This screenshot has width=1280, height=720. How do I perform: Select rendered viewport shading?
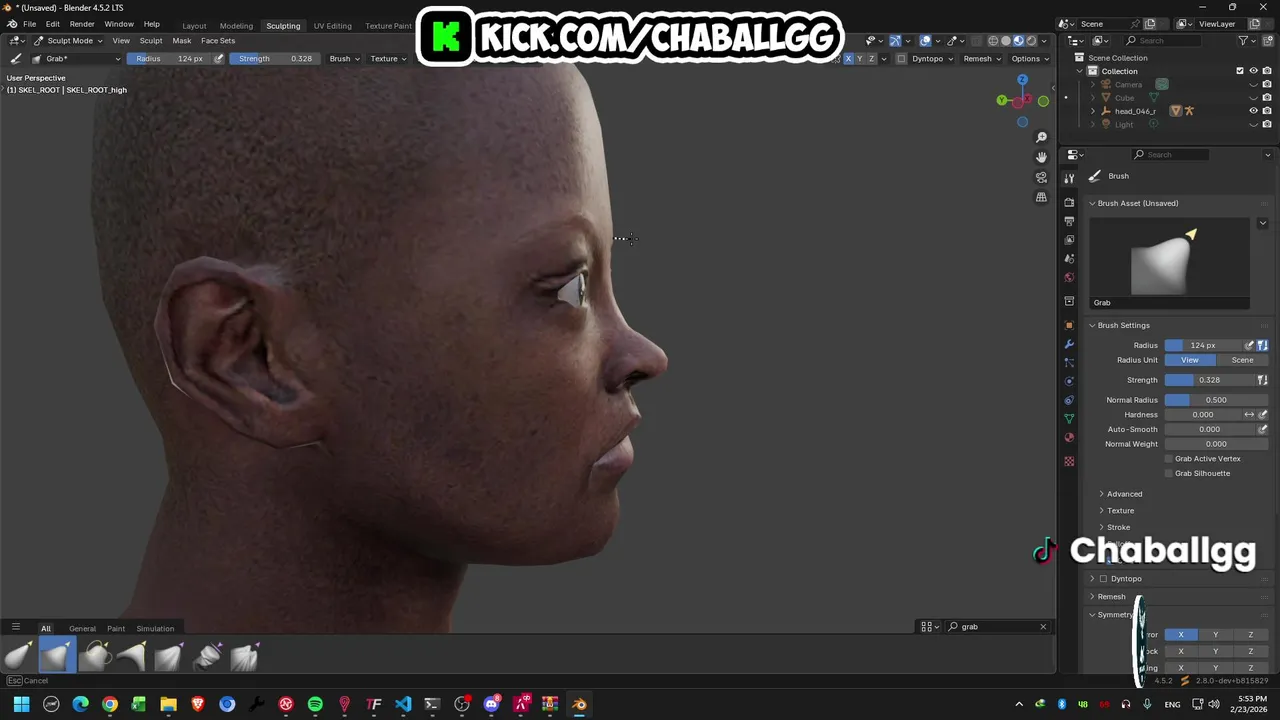click(1031, 41)
